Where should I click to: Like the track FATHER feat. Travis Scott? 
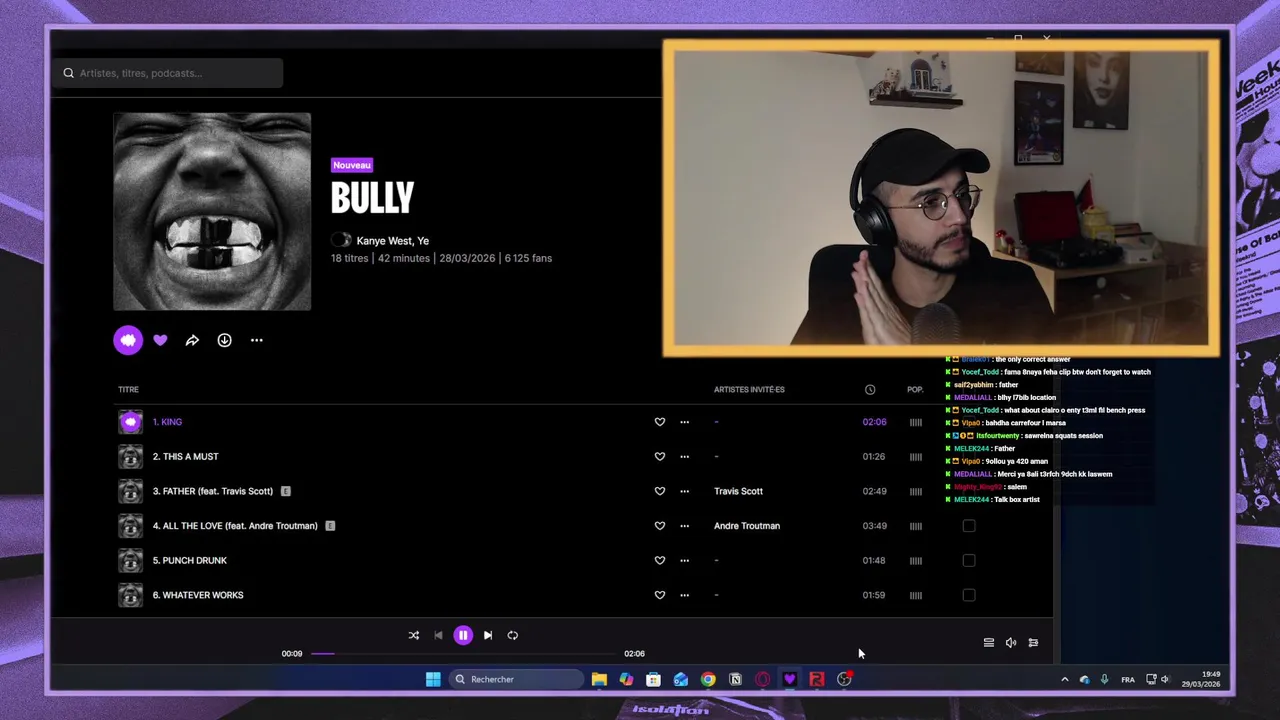point(660,491)
